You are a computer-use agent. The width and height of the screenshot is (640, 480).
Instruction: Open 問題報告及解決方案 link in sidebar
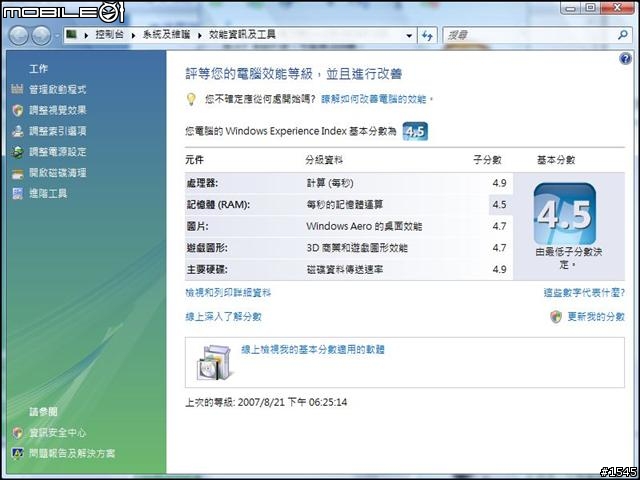click(x=72, y=453)
